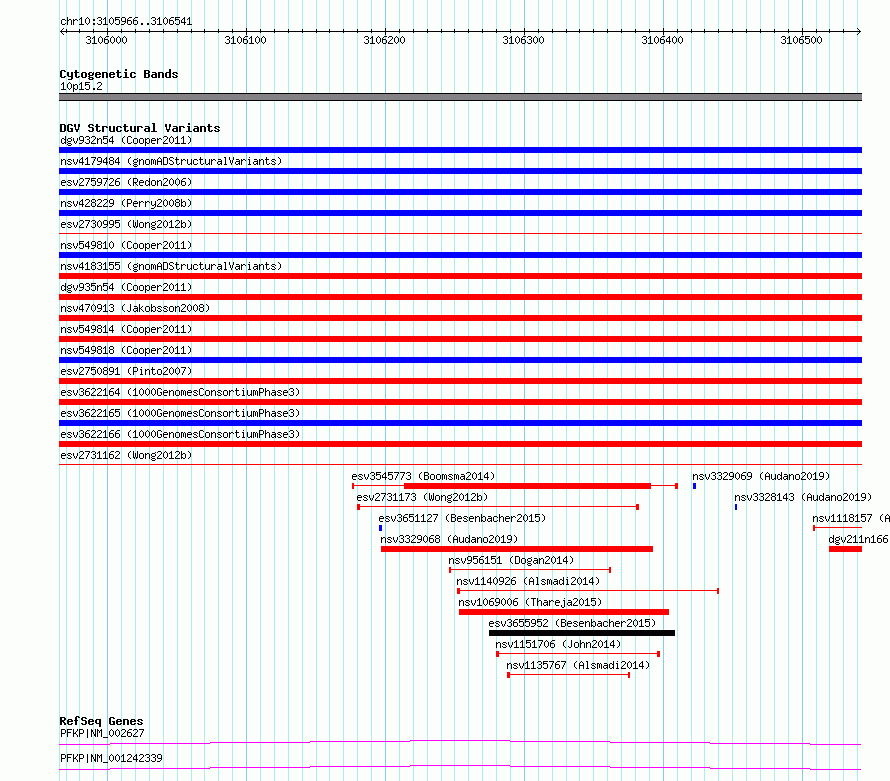Image resolution: width=890 pixels, height=781 pixels.
Task: Click the esv2731162 (Wong2012b) label
Action: (x=126, y=455)
